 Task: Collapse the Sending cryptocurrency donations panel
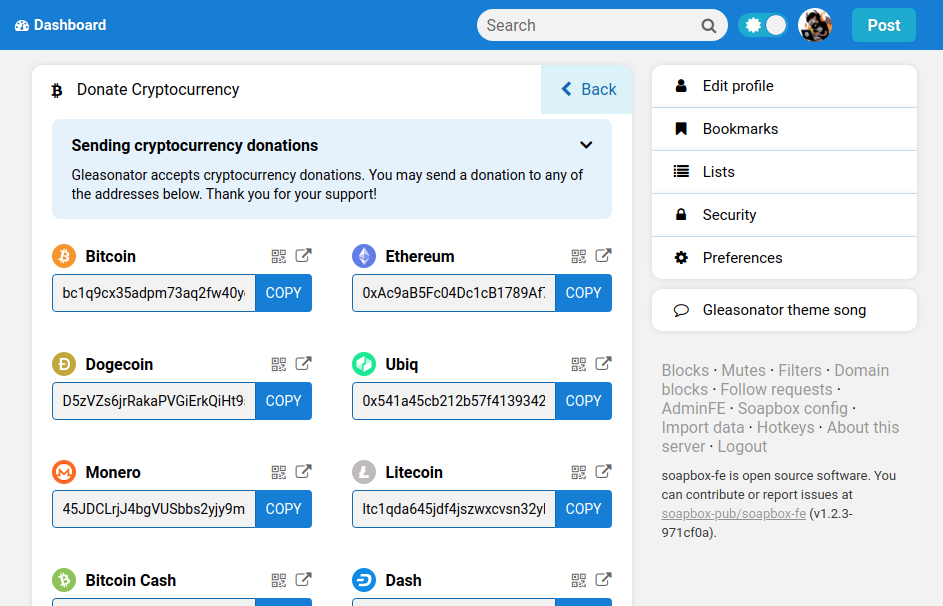pos(586,145)
